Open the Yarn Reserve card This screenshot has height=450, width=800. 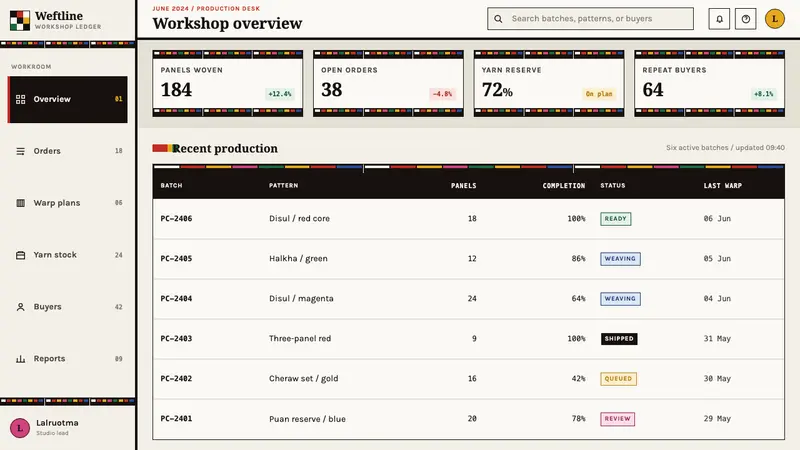[549, 84]
